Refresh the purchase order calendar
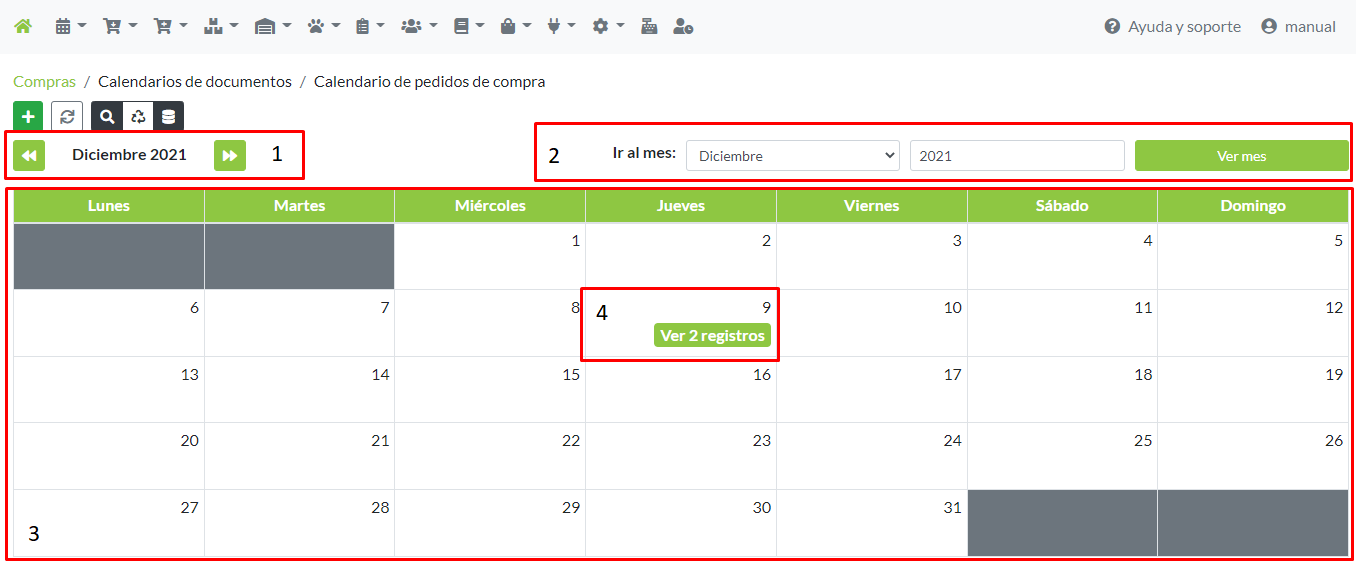The image size is (1356, 566). tap(67, 117)
